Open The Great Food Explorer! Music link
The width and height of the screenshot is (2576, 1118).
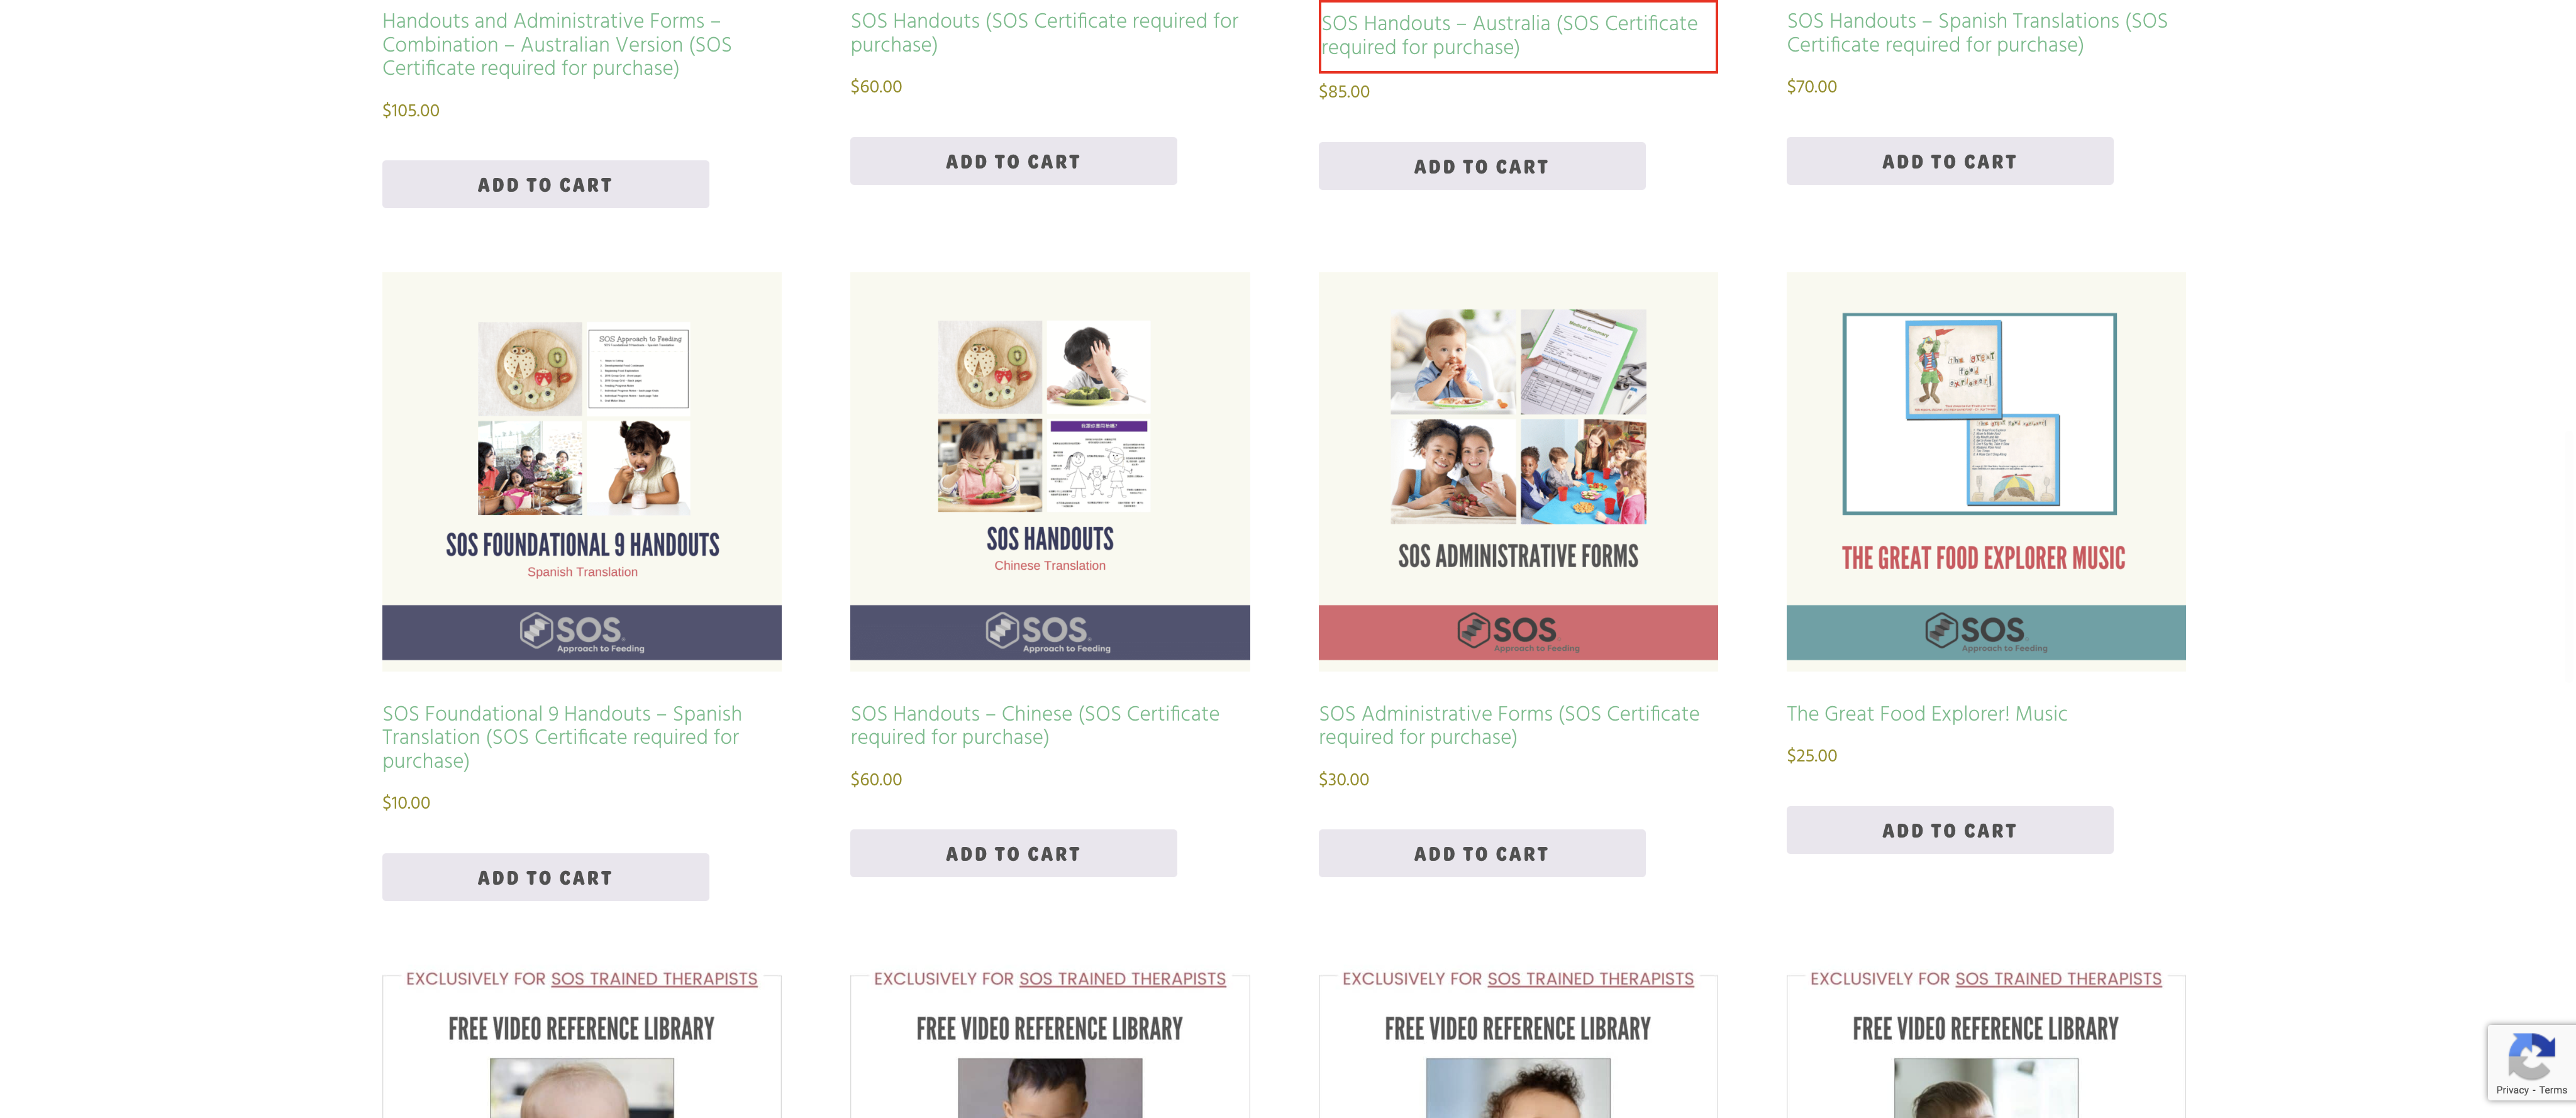point(1926,713)
